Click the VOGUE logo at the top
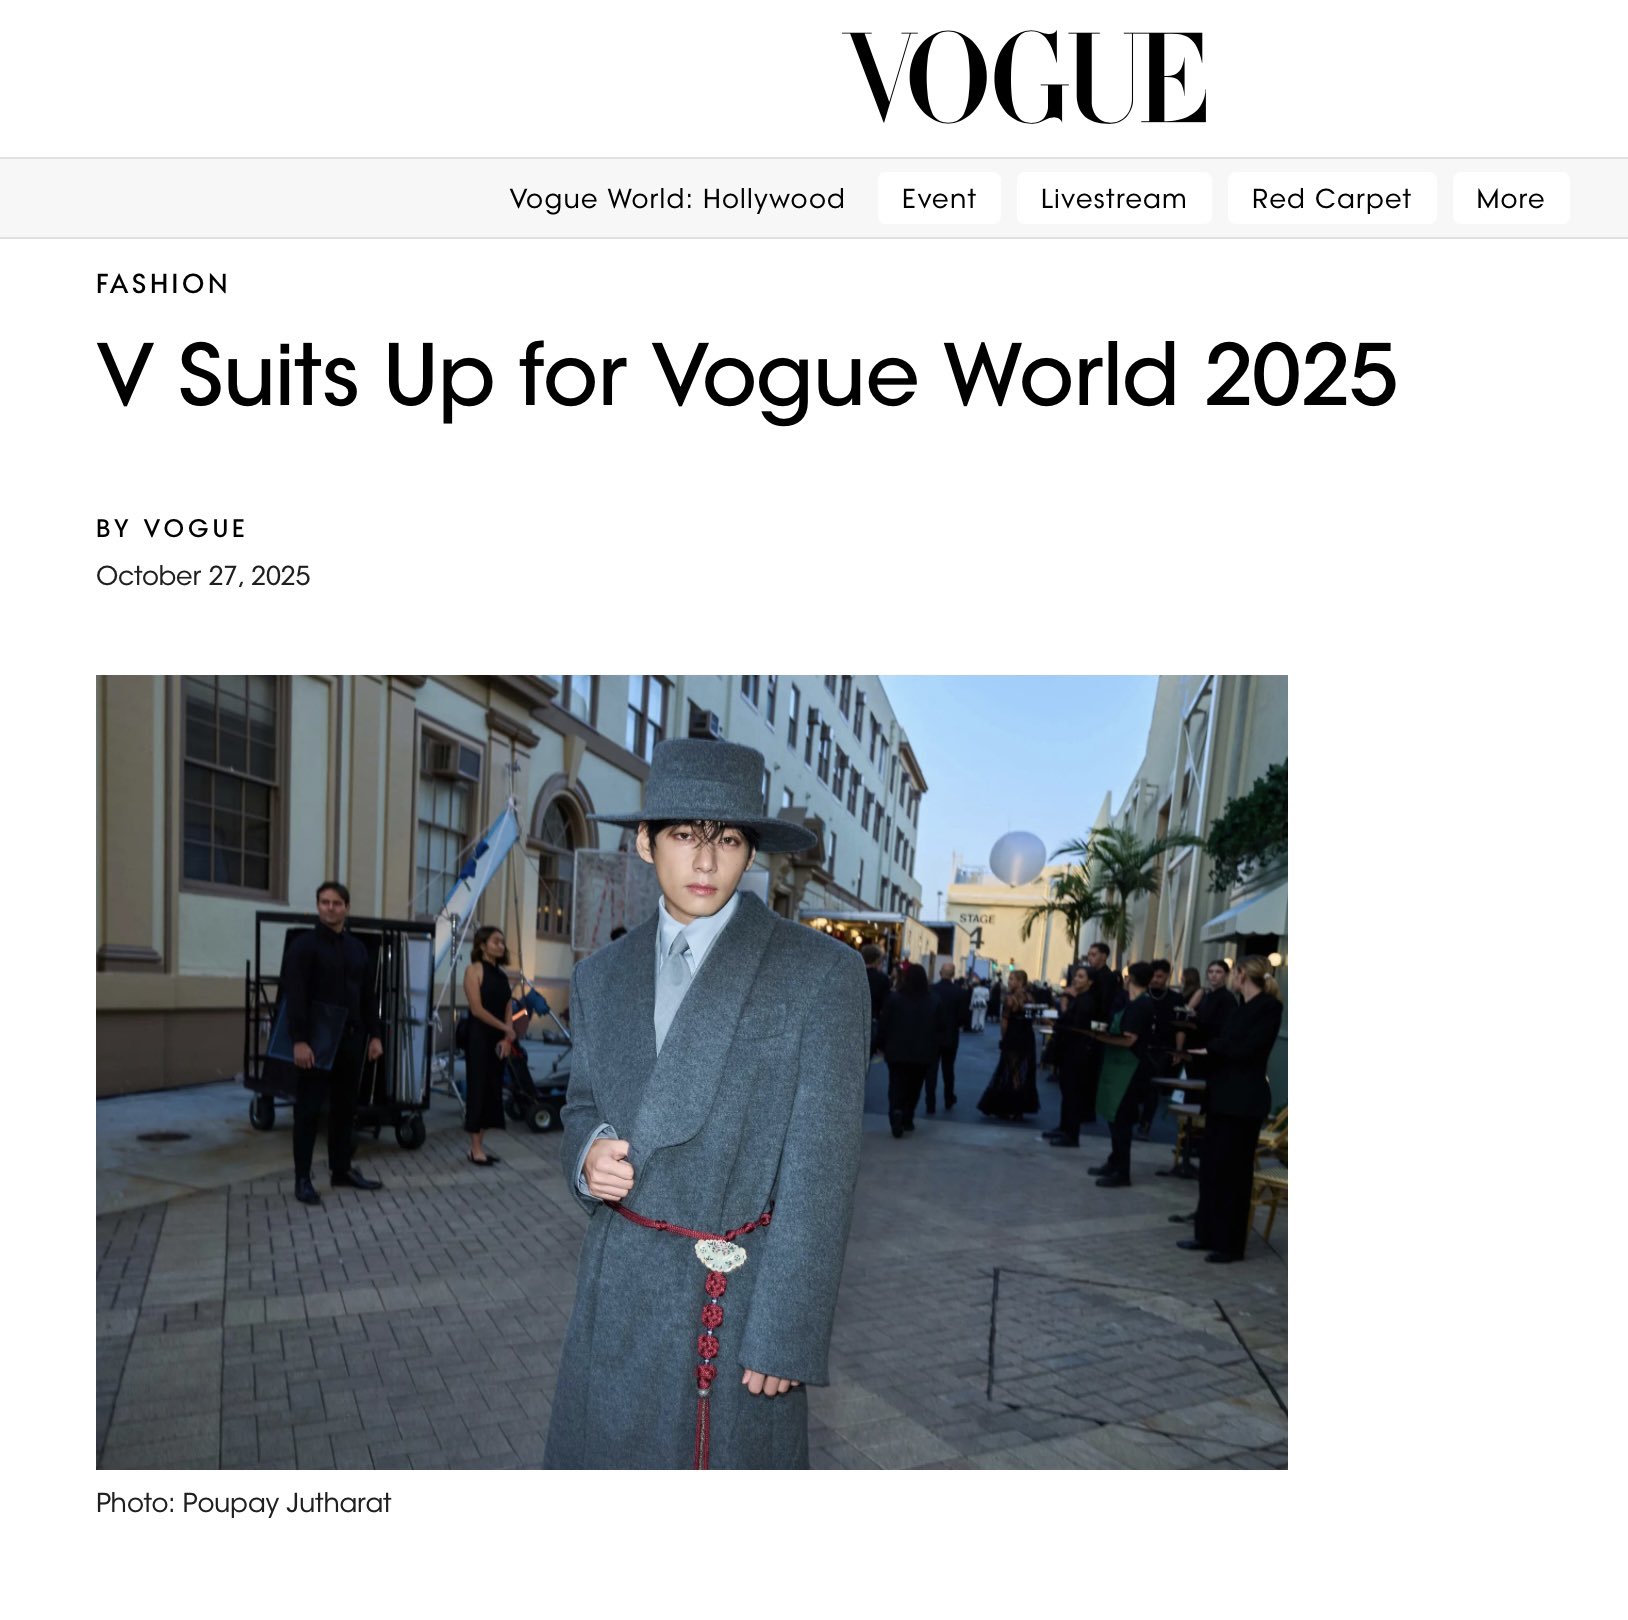The width and height of the screenshot is (1628, 1620). pos(1024,78)
